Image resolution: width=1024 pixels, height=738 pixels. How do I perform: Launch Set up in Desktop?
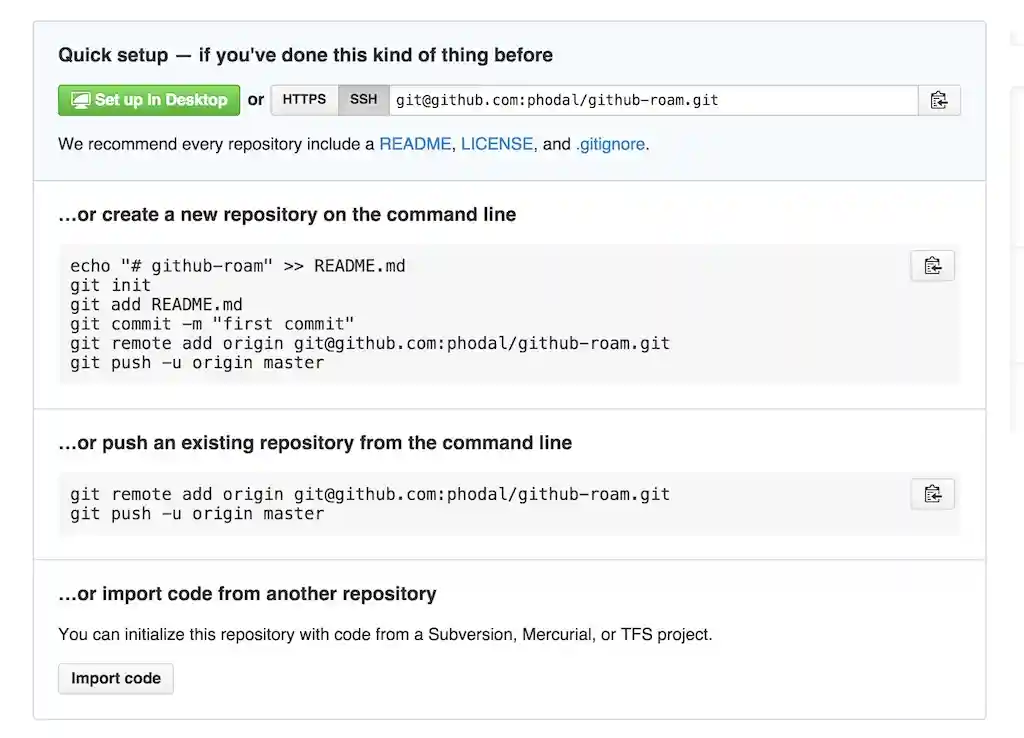[x=148, y=99]
